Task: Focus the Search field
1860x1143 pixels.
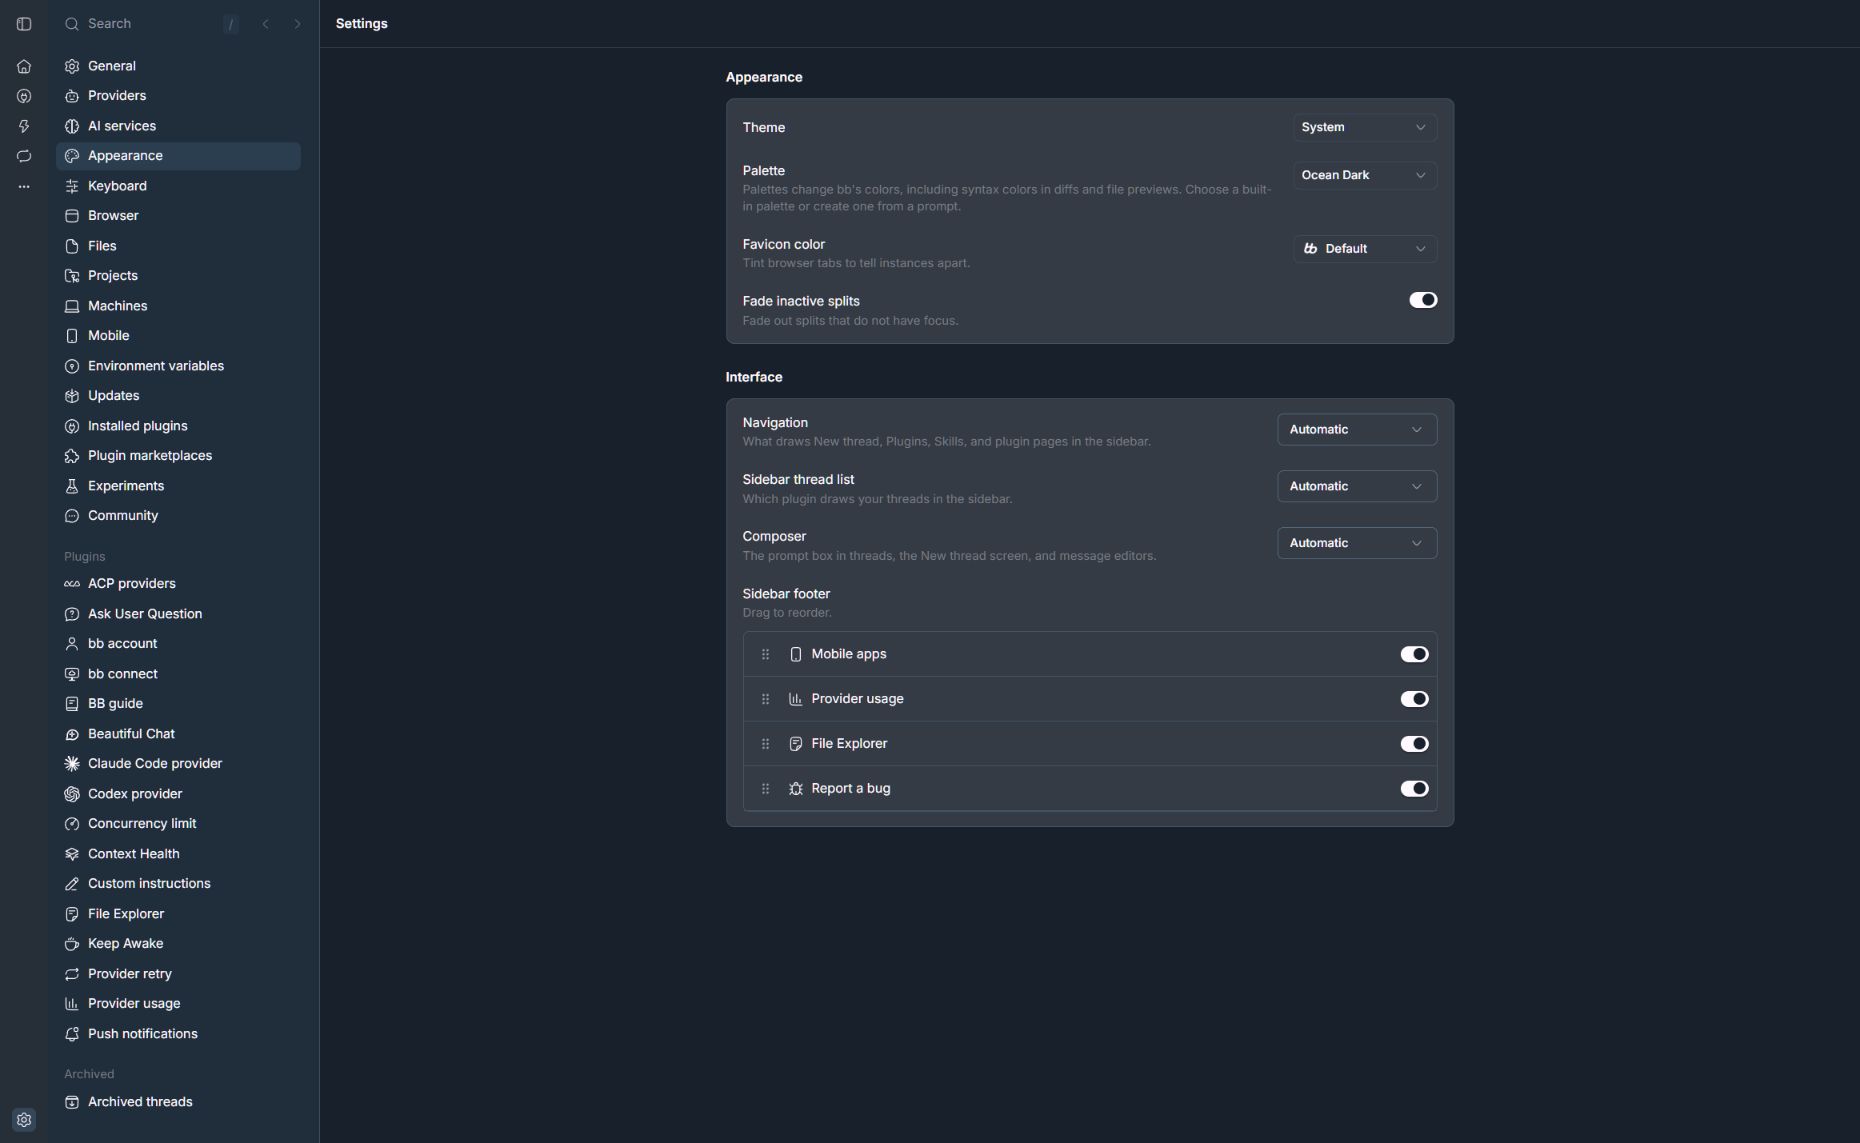Action: [150, 24]
